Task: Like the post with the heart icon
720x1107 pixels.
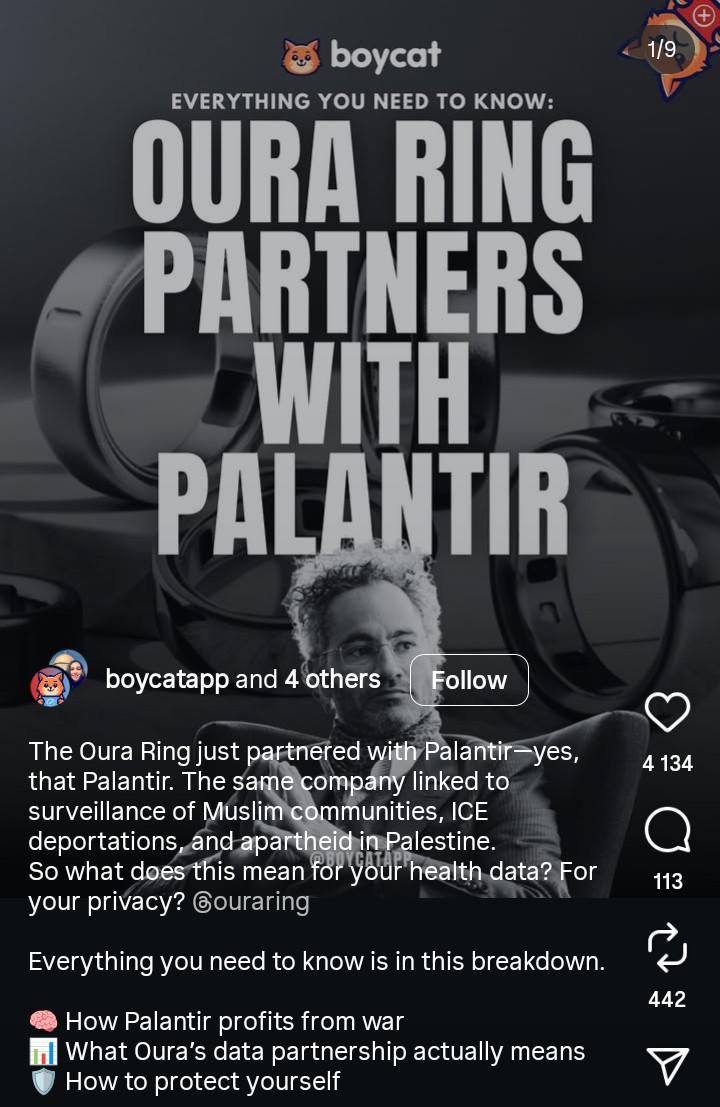Action: (x=667, y=712)
